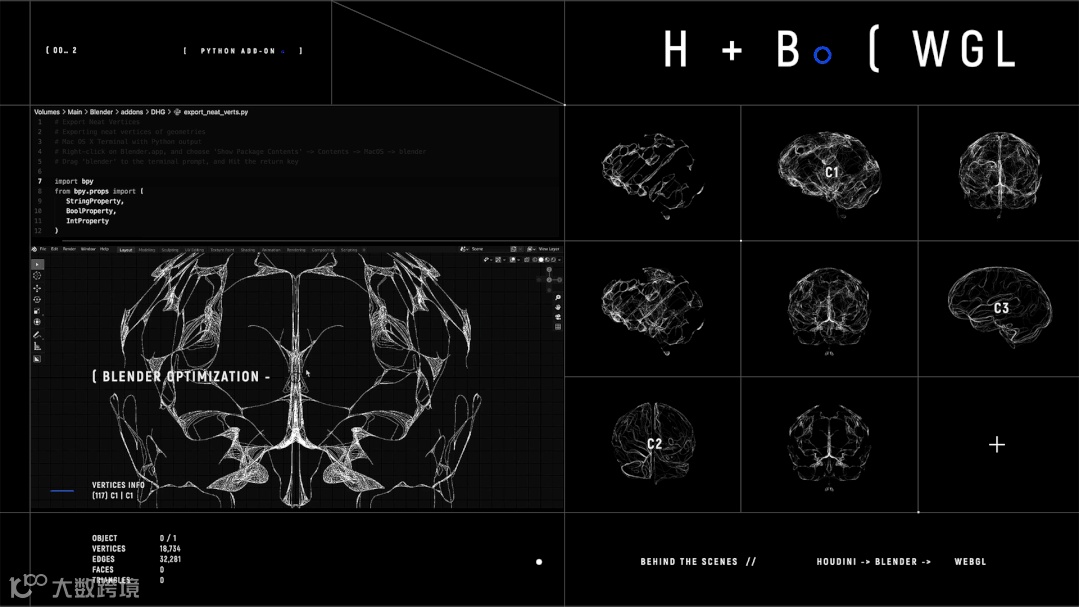Open Blender's Render menu

[69, 249]
